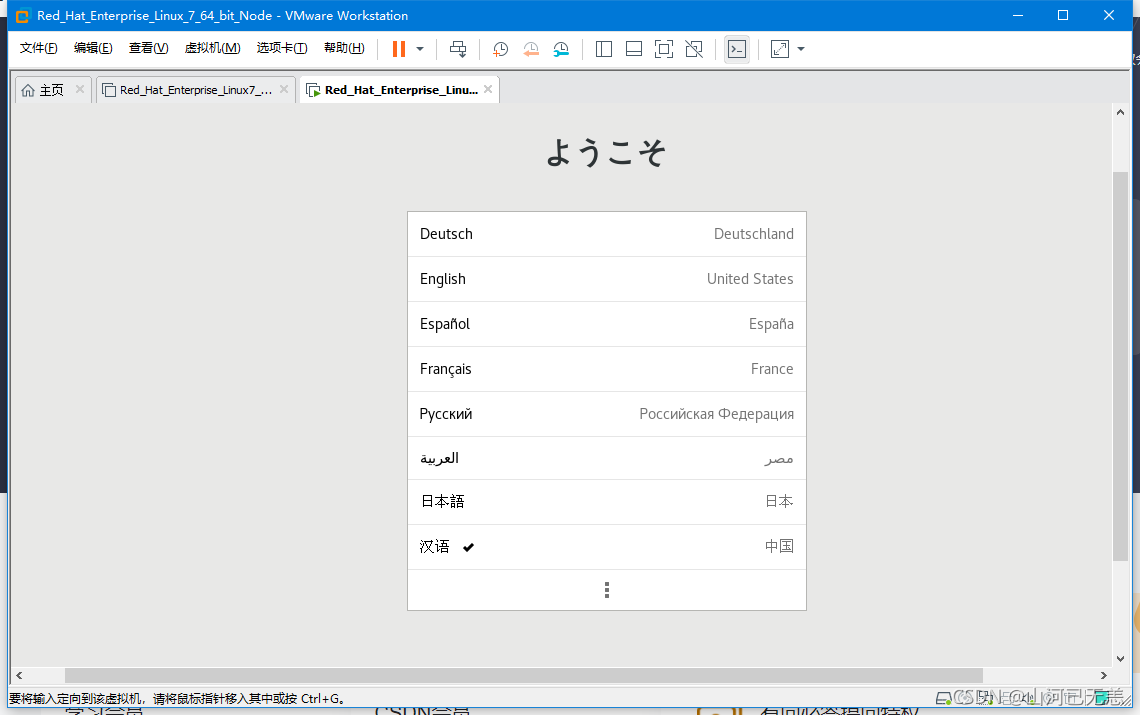Close the active Red_Hat_Enterprise_Linu... tab

pos(488,89)
